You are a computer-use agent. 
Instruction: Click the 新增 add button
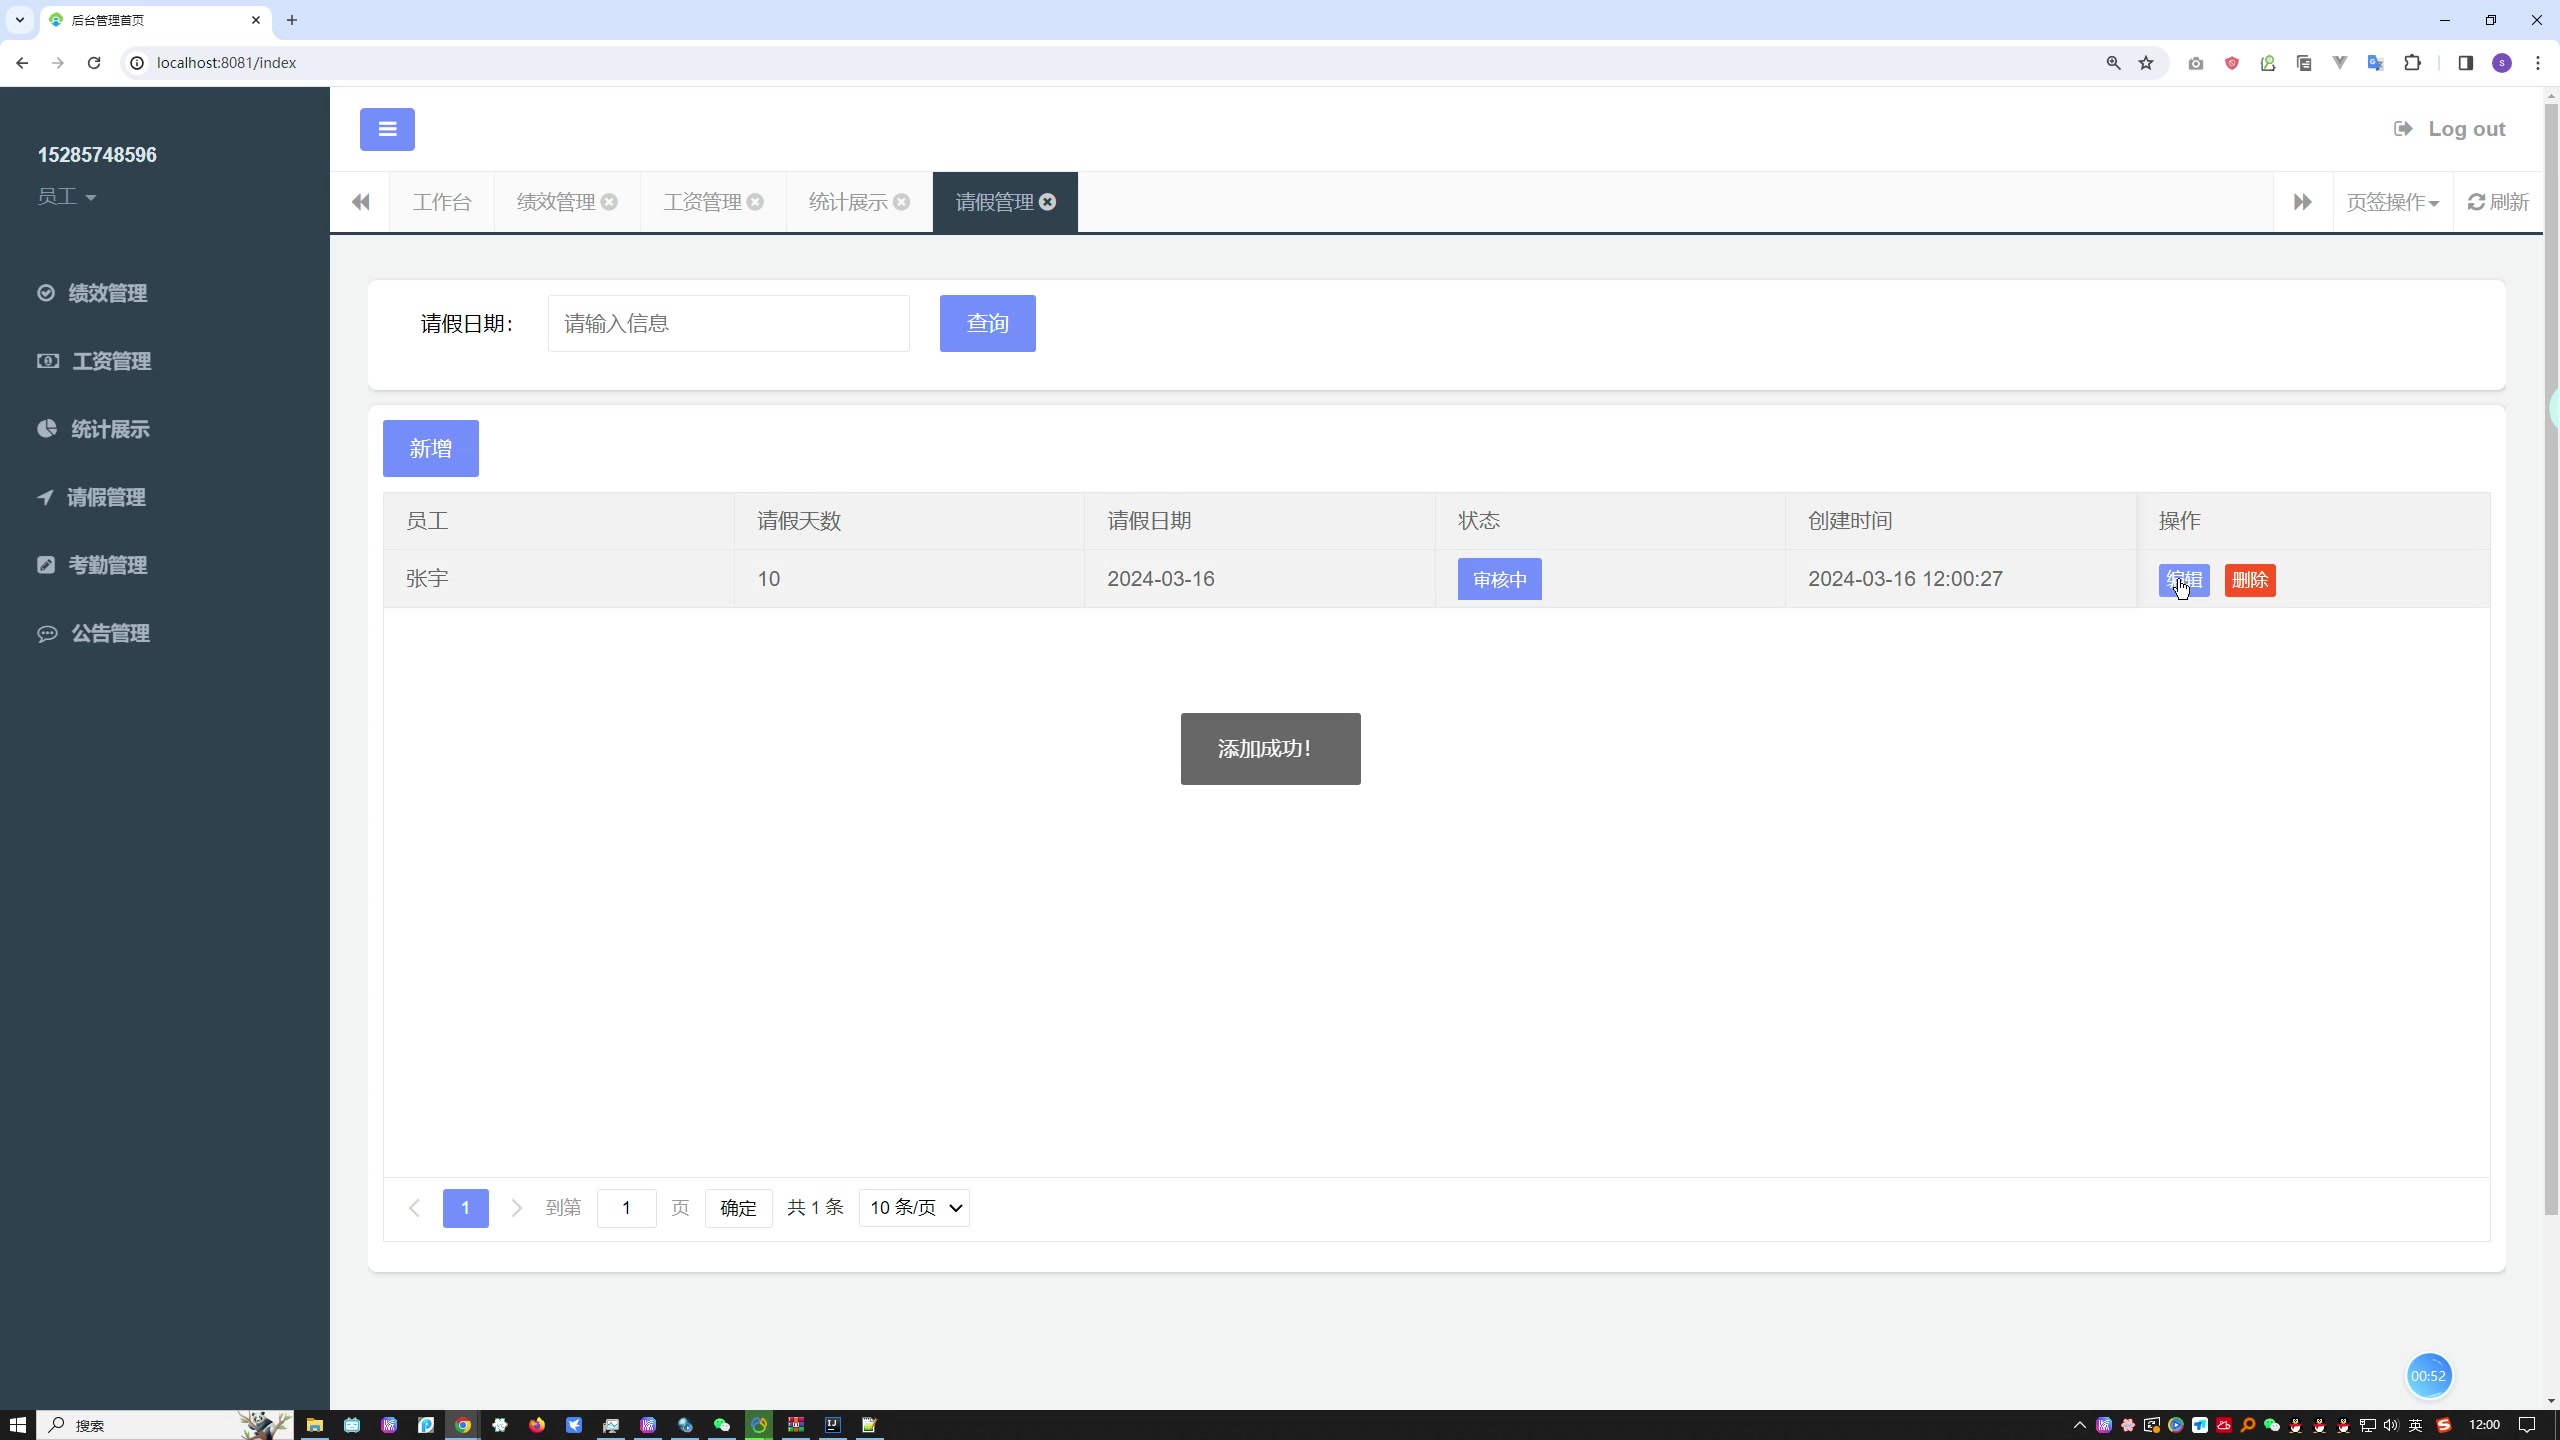431,448
